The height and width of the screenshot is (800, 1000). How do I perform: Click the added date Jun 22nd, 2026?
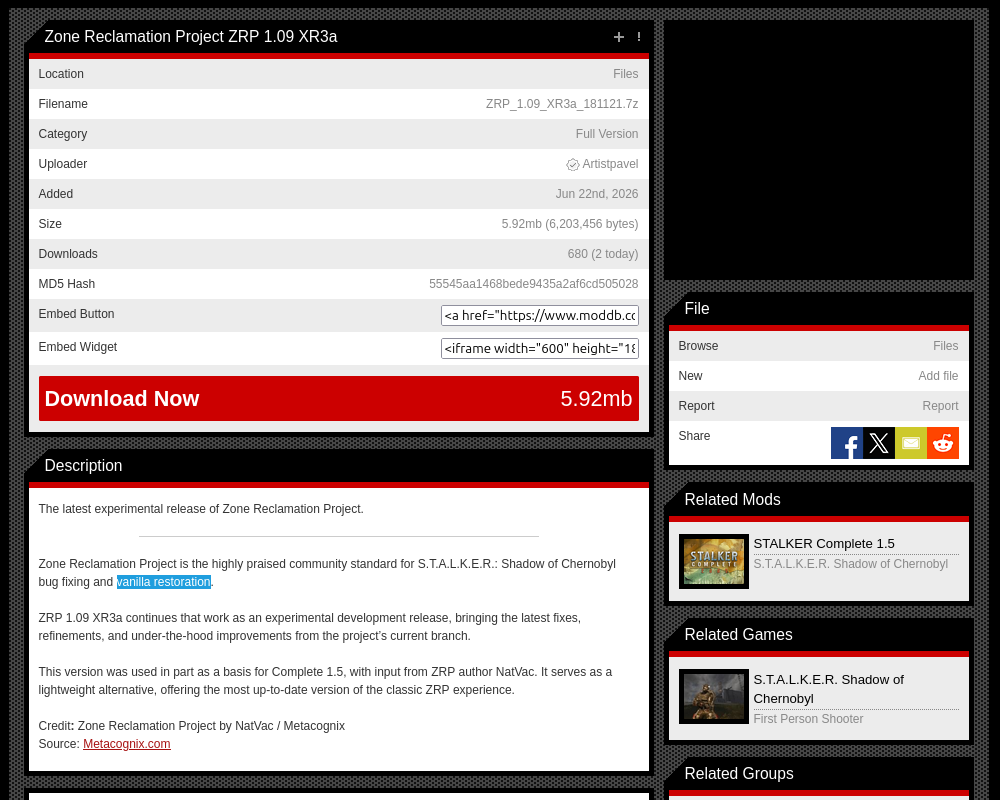596,194
